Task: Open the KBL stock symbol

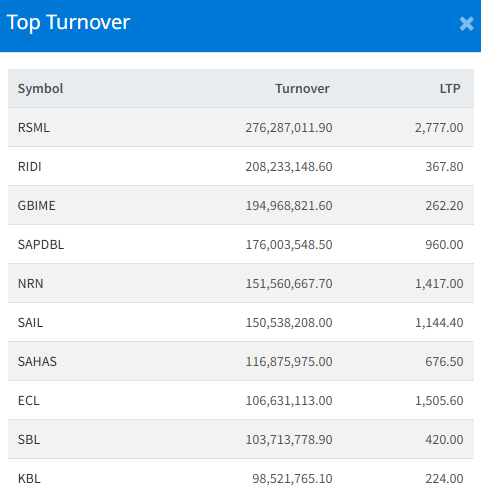Action: coord(29,479)
